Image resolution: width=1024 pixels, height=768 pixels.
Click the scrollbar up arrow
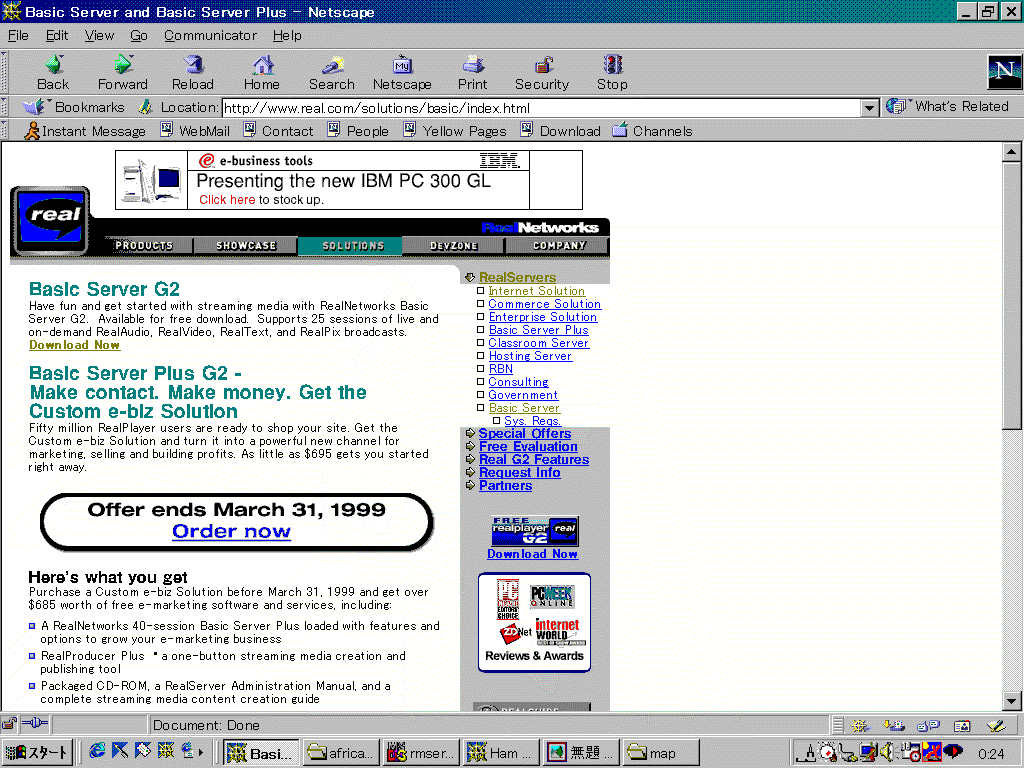pyautogui.click(x=1011, y=152)
